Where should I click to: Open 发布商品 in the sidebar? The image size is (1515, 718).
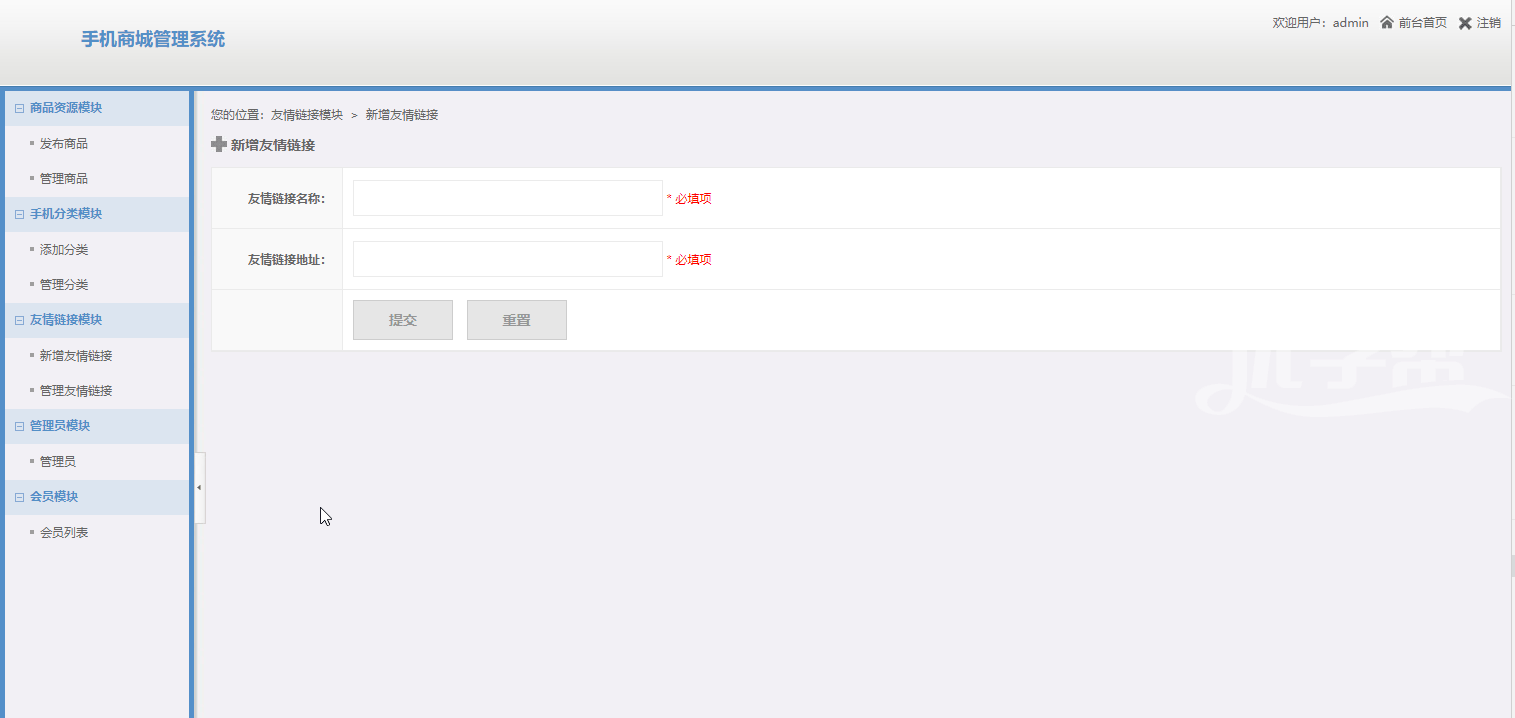point(64,144)
